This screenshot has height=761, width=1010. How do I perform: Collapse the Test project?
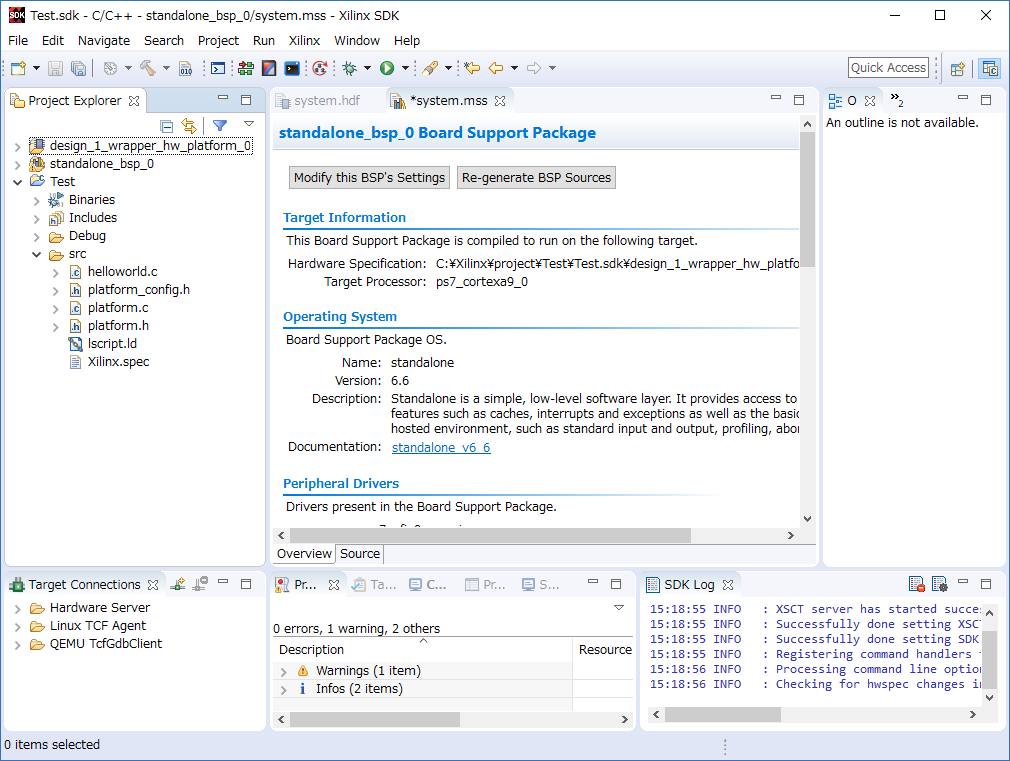click(x=17, y=182)
